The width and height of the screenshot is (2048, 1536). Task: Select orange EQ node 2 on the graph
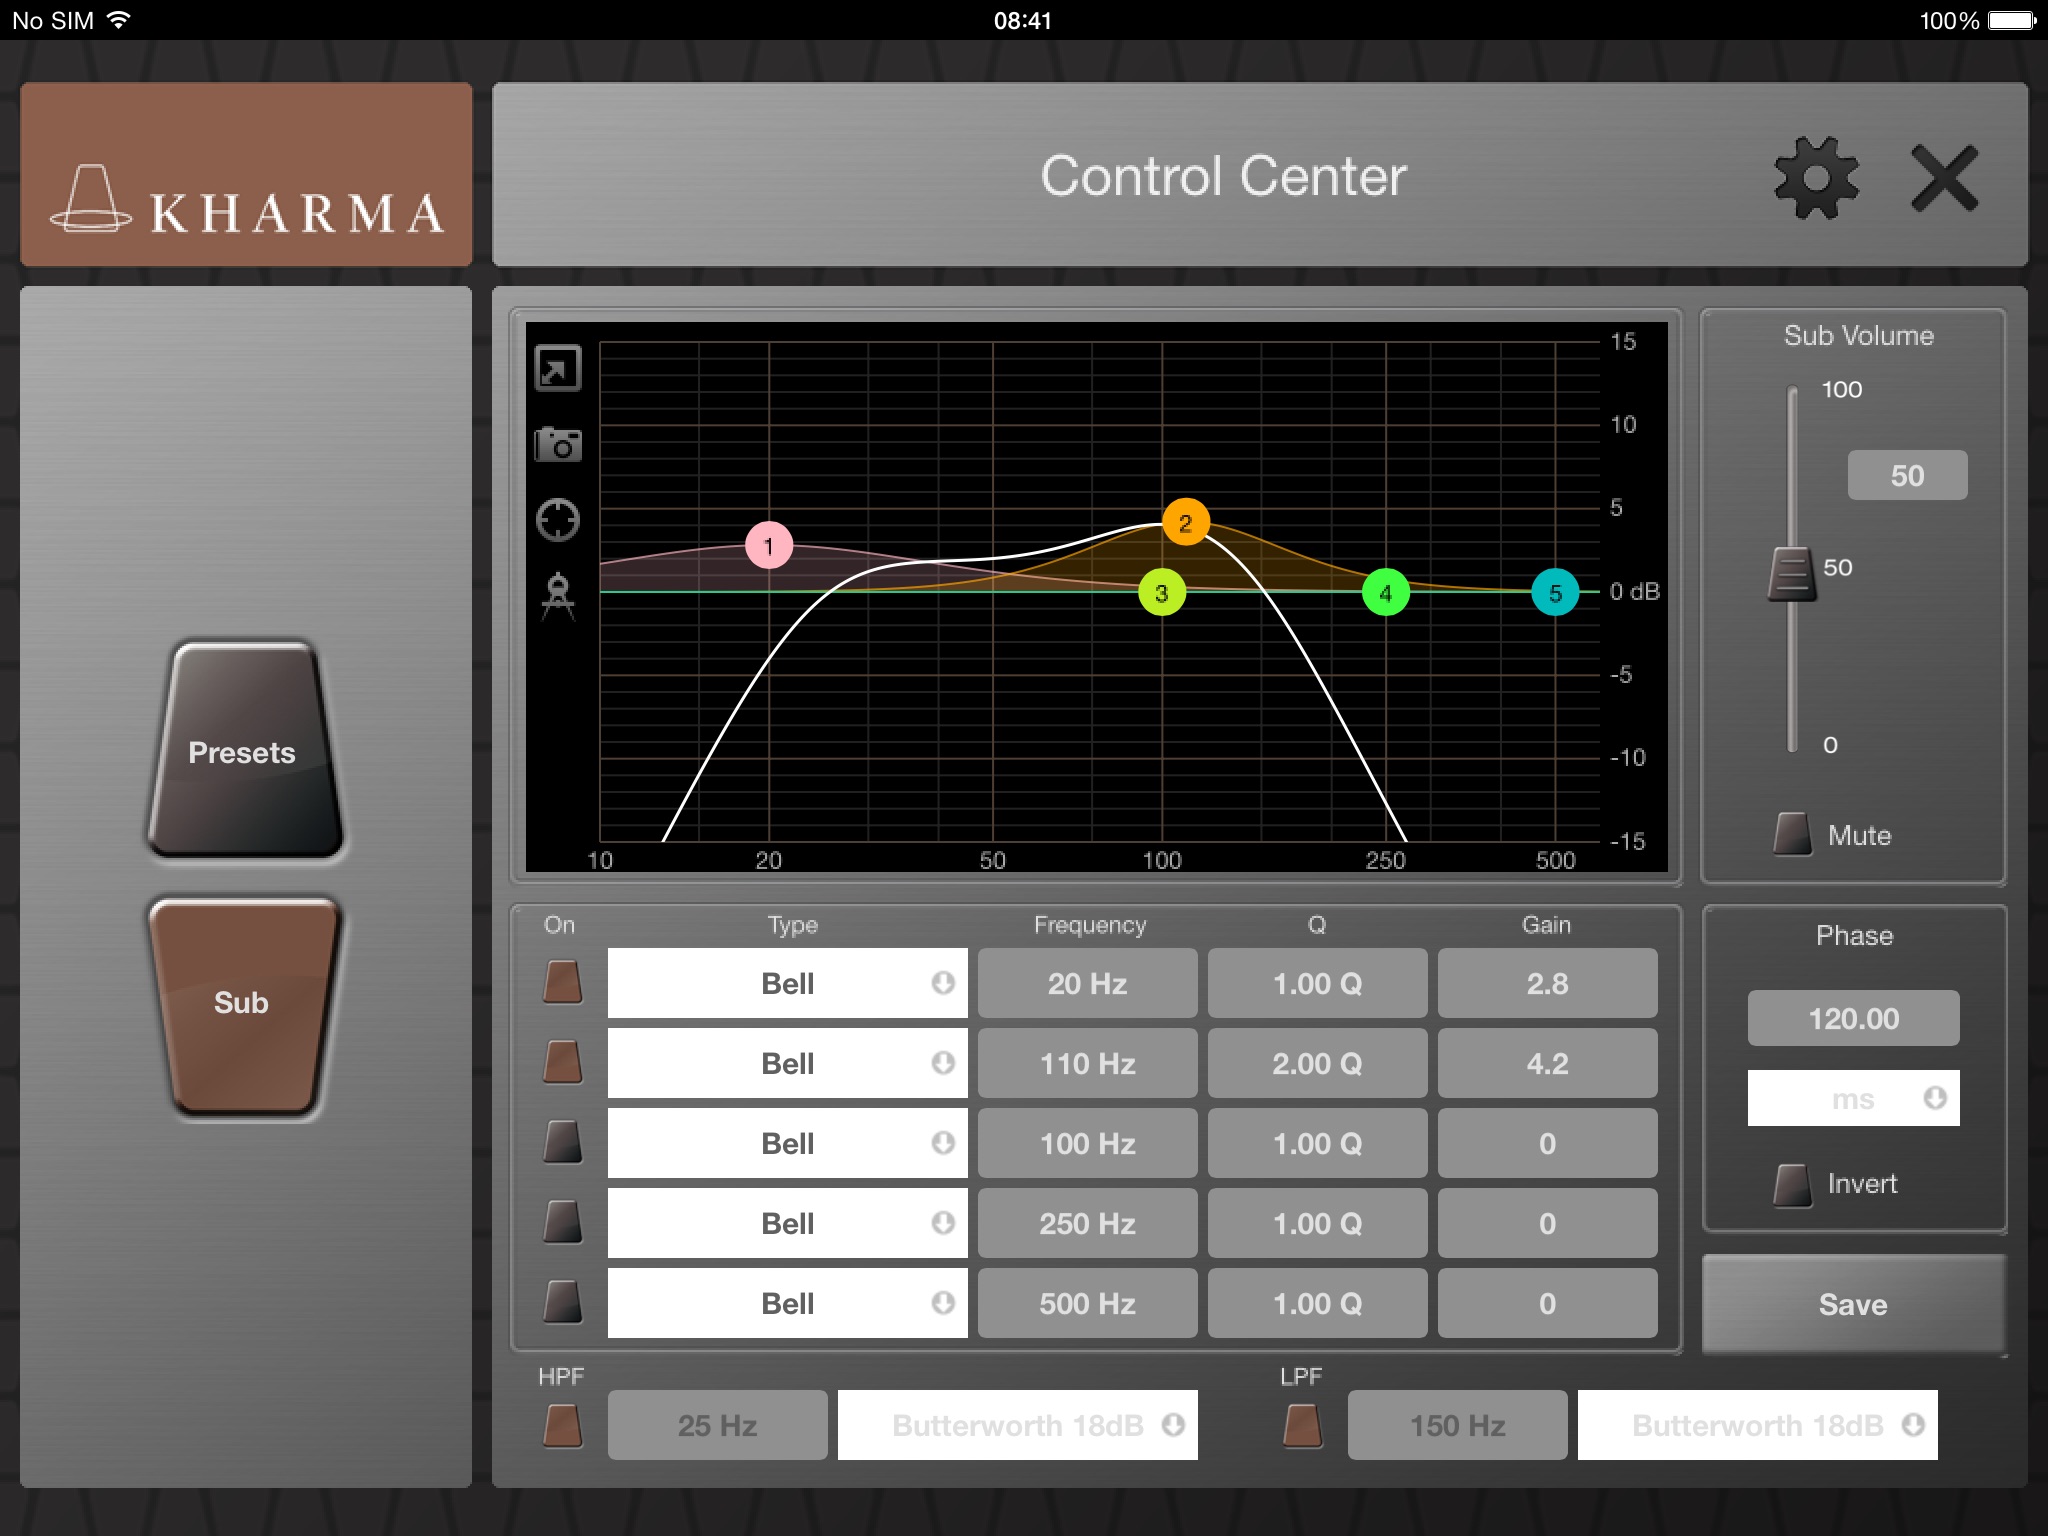(x=1186, y=523)
